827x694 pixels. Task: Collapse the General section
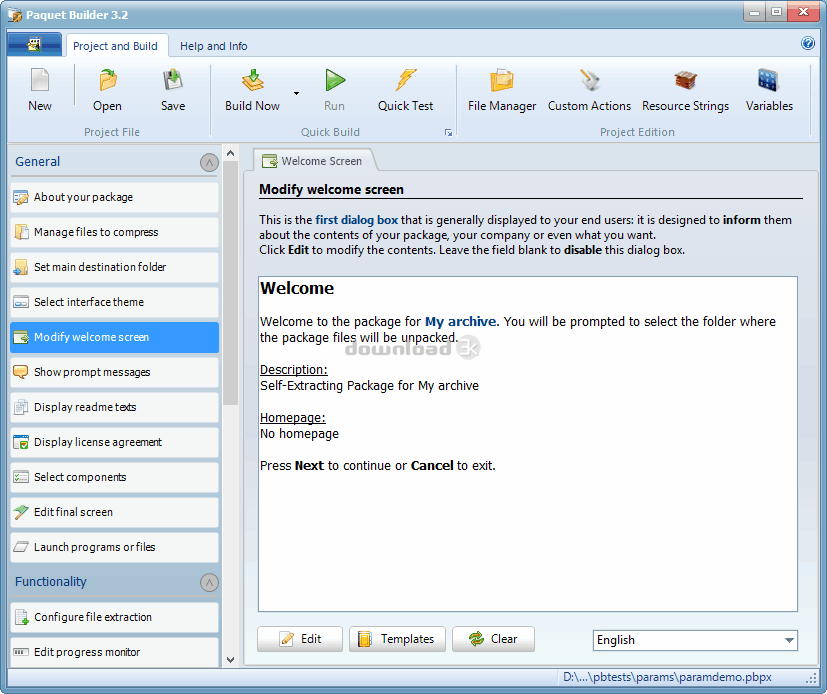(x=209, y=162)
